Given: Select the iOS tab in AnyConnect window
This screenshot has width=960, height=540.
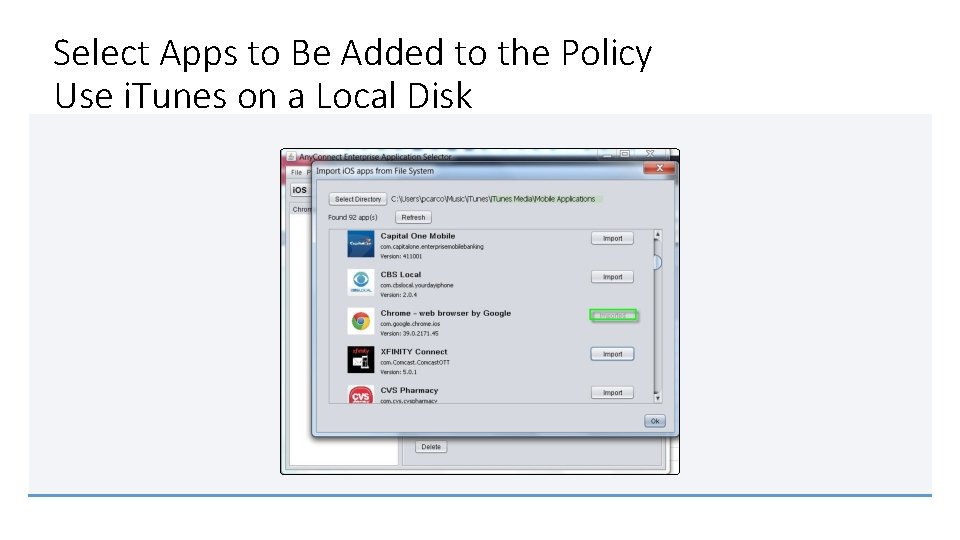Looking at the screenshot, I should (299, 190).
